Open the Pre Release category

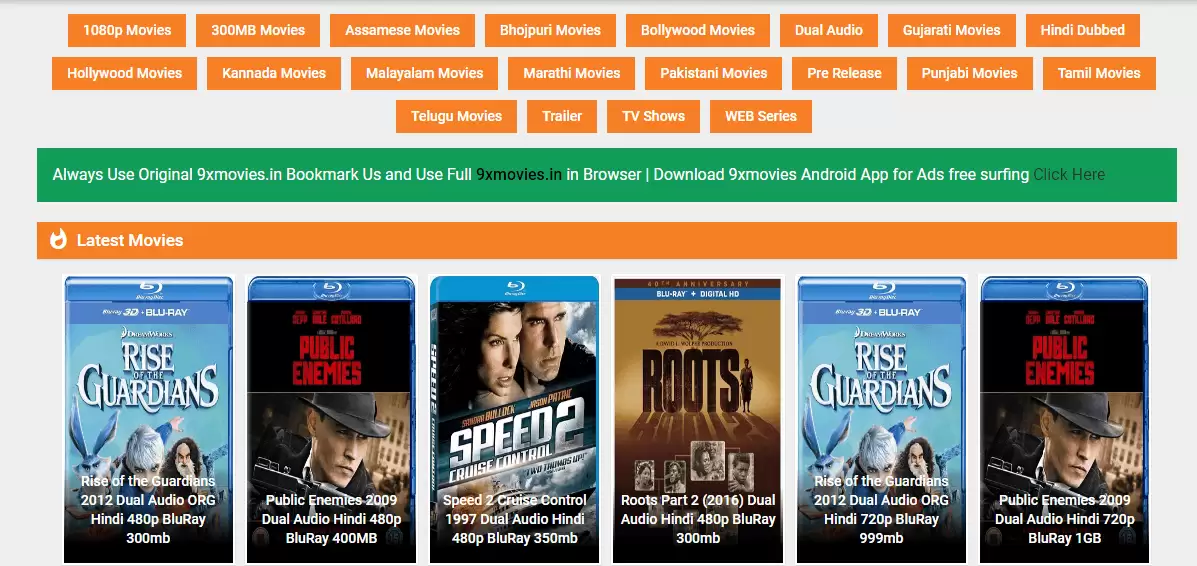844,73
